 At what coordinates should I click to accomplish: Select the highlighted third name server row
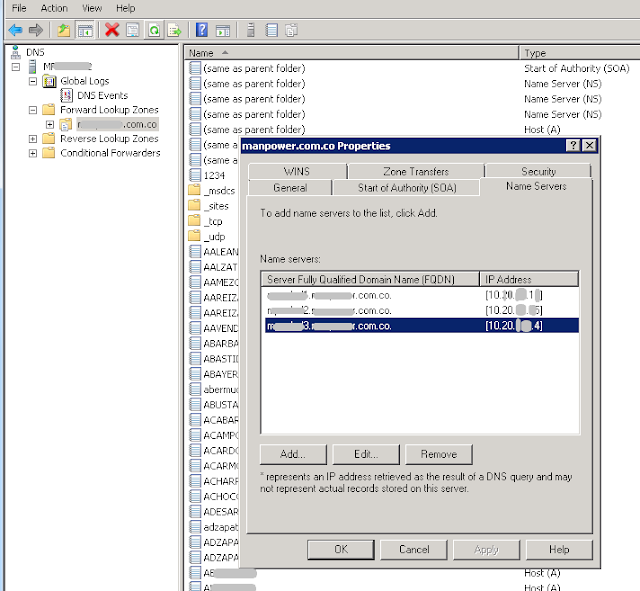tap(422, 326)
